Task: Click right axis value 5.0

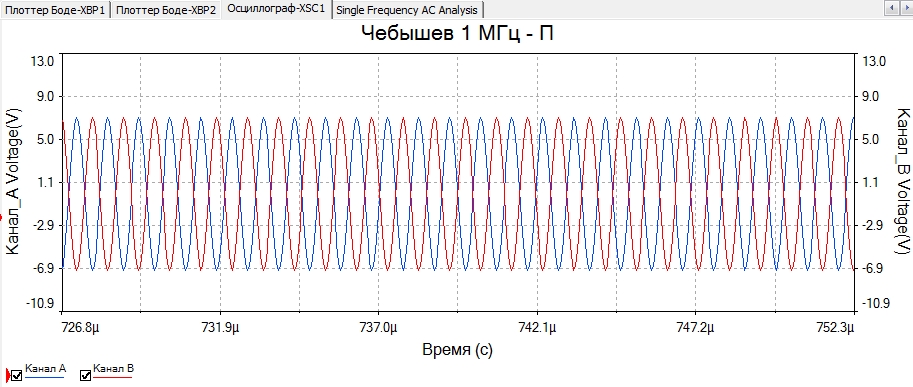Action: coord(870,140)
